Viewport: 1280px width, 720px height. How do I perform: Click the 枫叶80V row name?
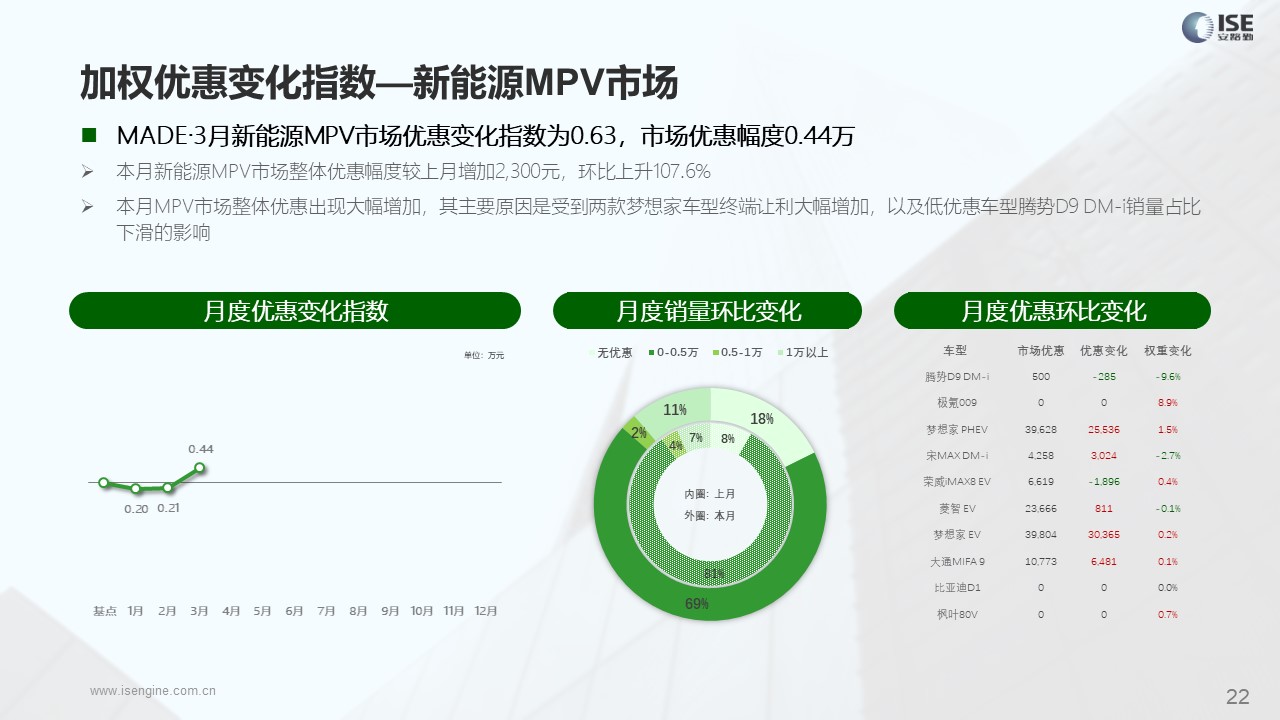click(957, 614)
